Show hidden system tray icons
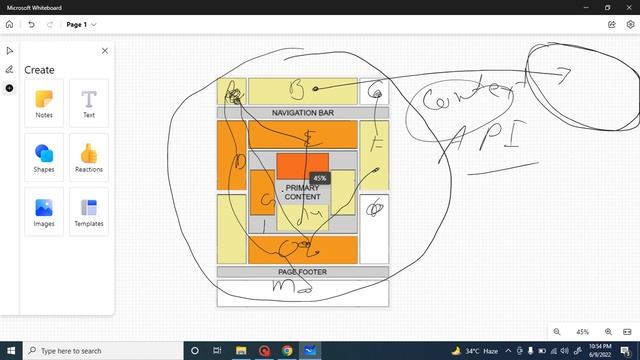This screenshot has height=360, width=640. (508, 351)
